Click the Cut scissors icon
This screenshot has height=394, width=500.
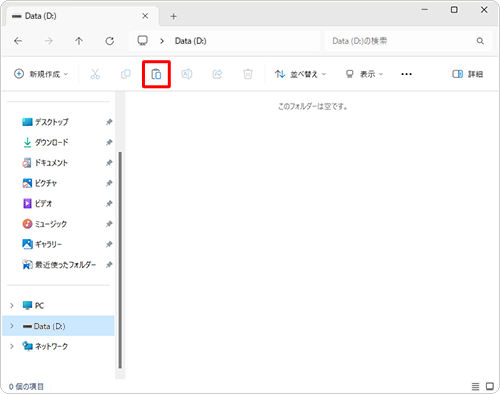pos(95,74)
